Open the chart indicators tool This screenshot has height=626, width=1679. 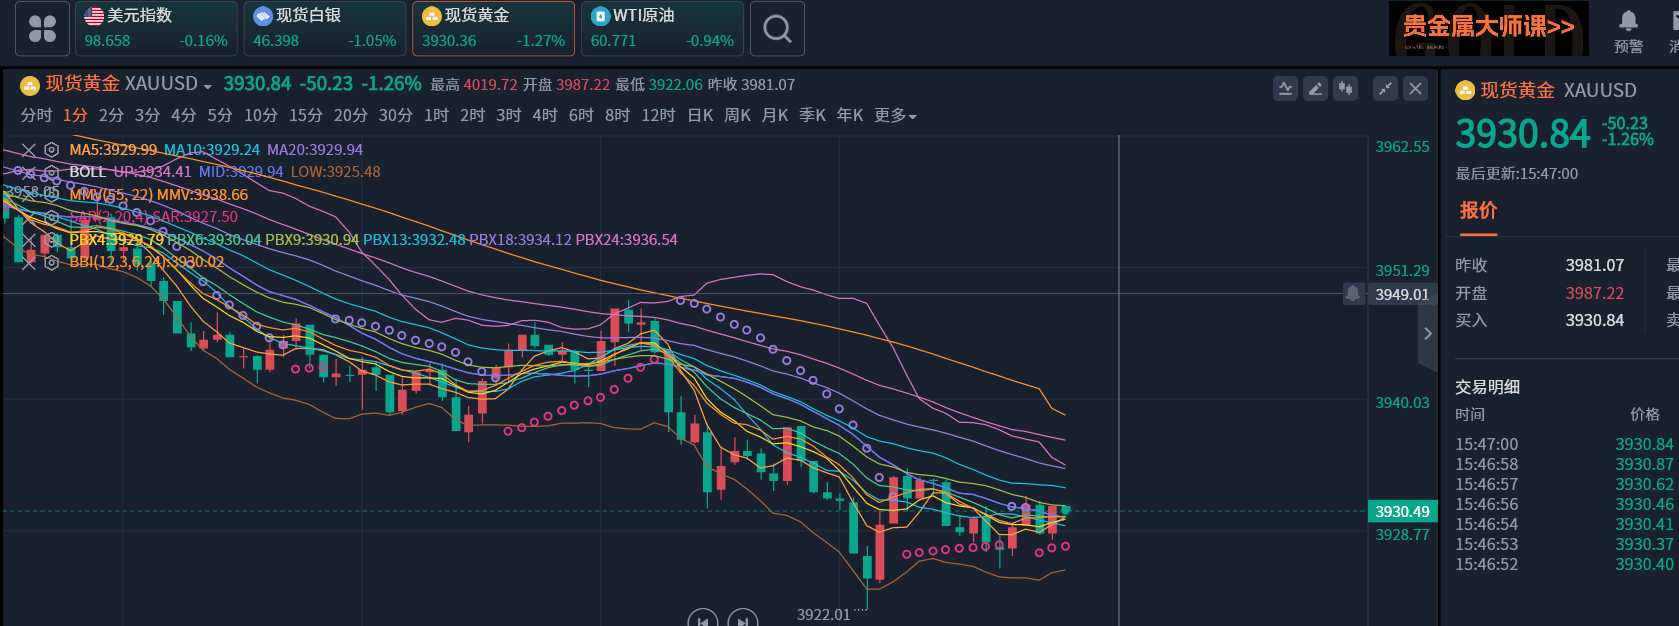click(x=1285, y=88)
